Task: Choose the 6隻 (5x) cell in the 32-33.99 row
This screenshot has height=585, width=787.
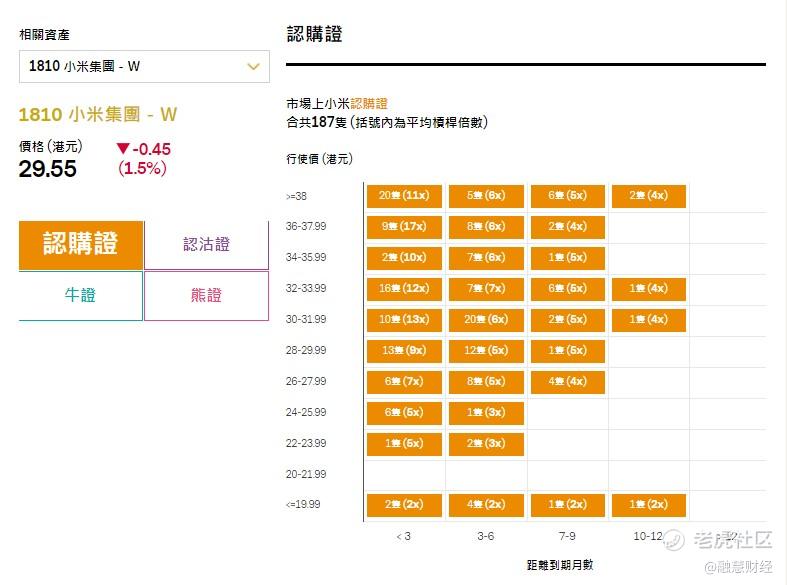Action: coord(568,289)
